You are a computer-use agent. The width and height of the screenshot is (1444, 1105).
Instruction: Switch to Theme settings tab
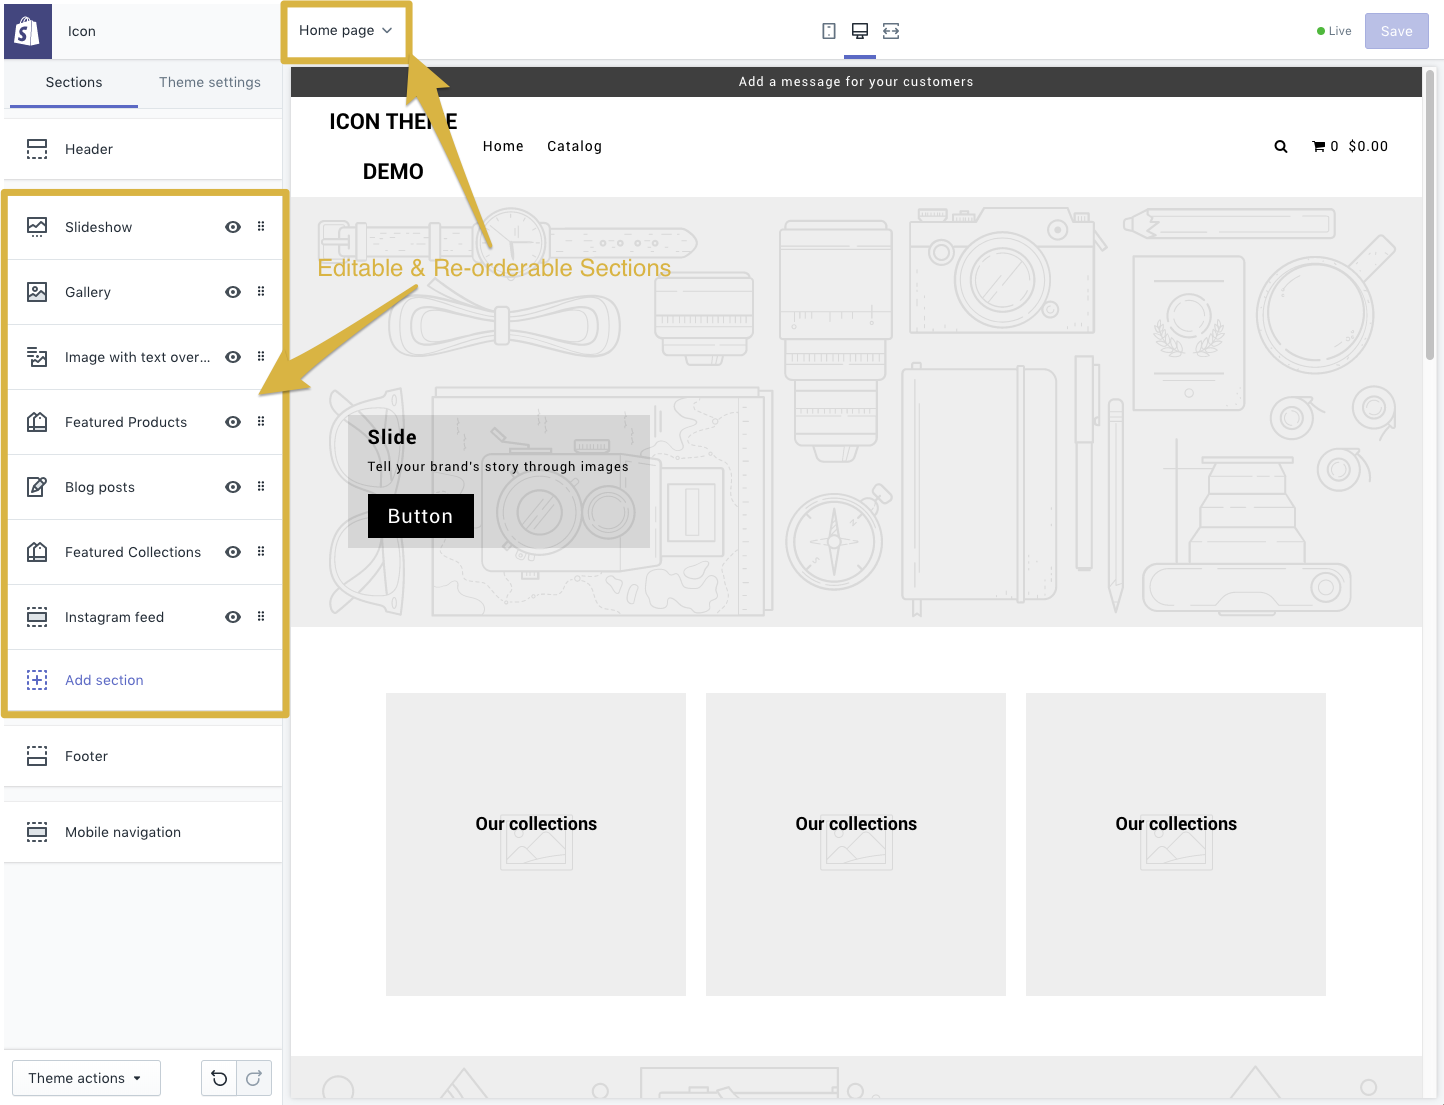(x=209, y=82)
